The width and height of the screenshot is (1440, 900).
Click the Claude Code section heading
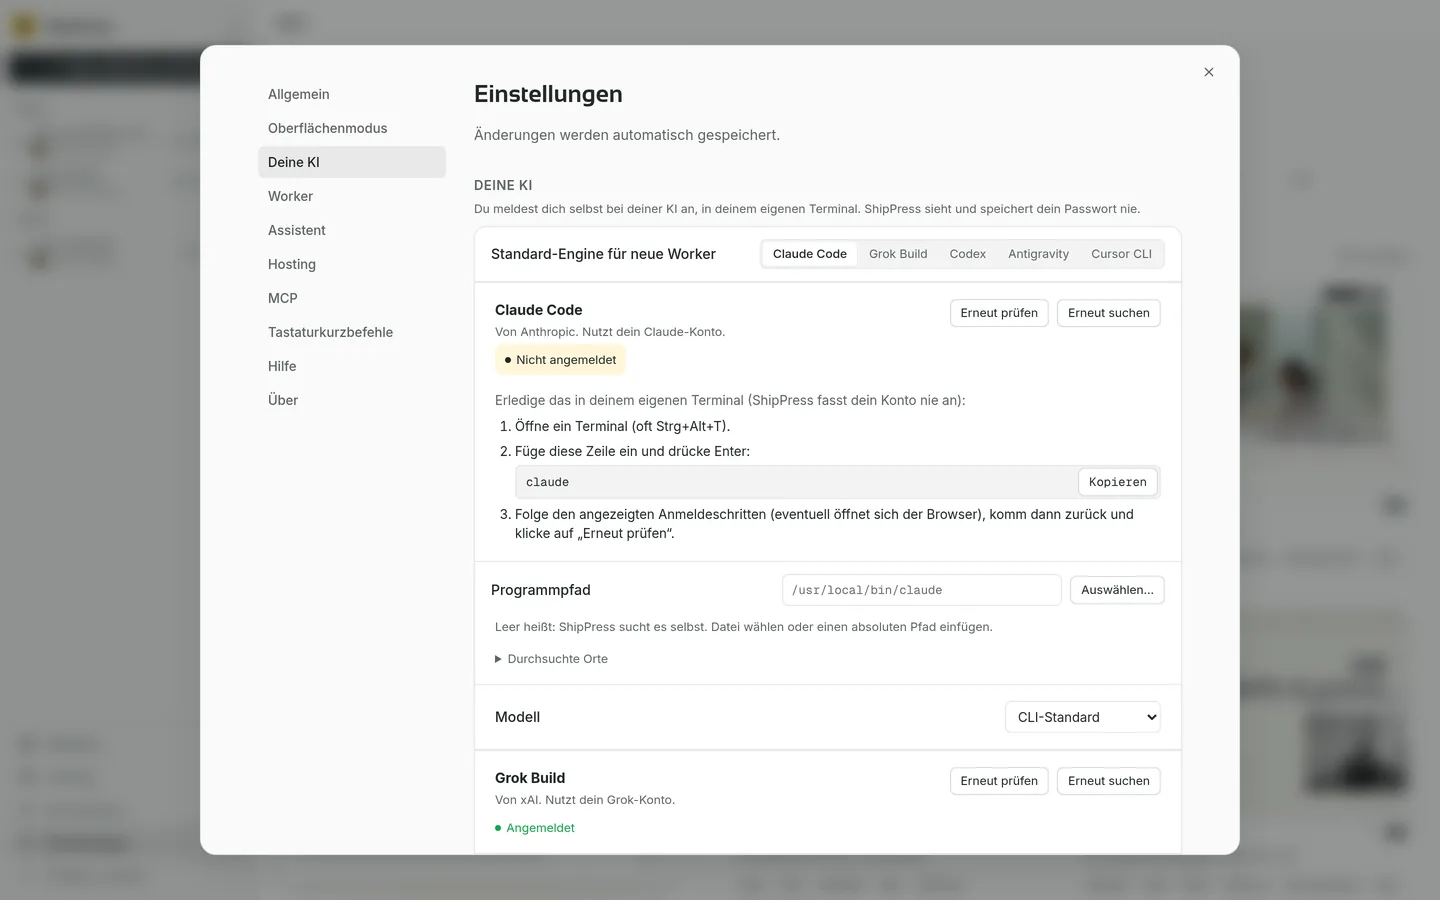pyautogui.click(x=538, y=310)
